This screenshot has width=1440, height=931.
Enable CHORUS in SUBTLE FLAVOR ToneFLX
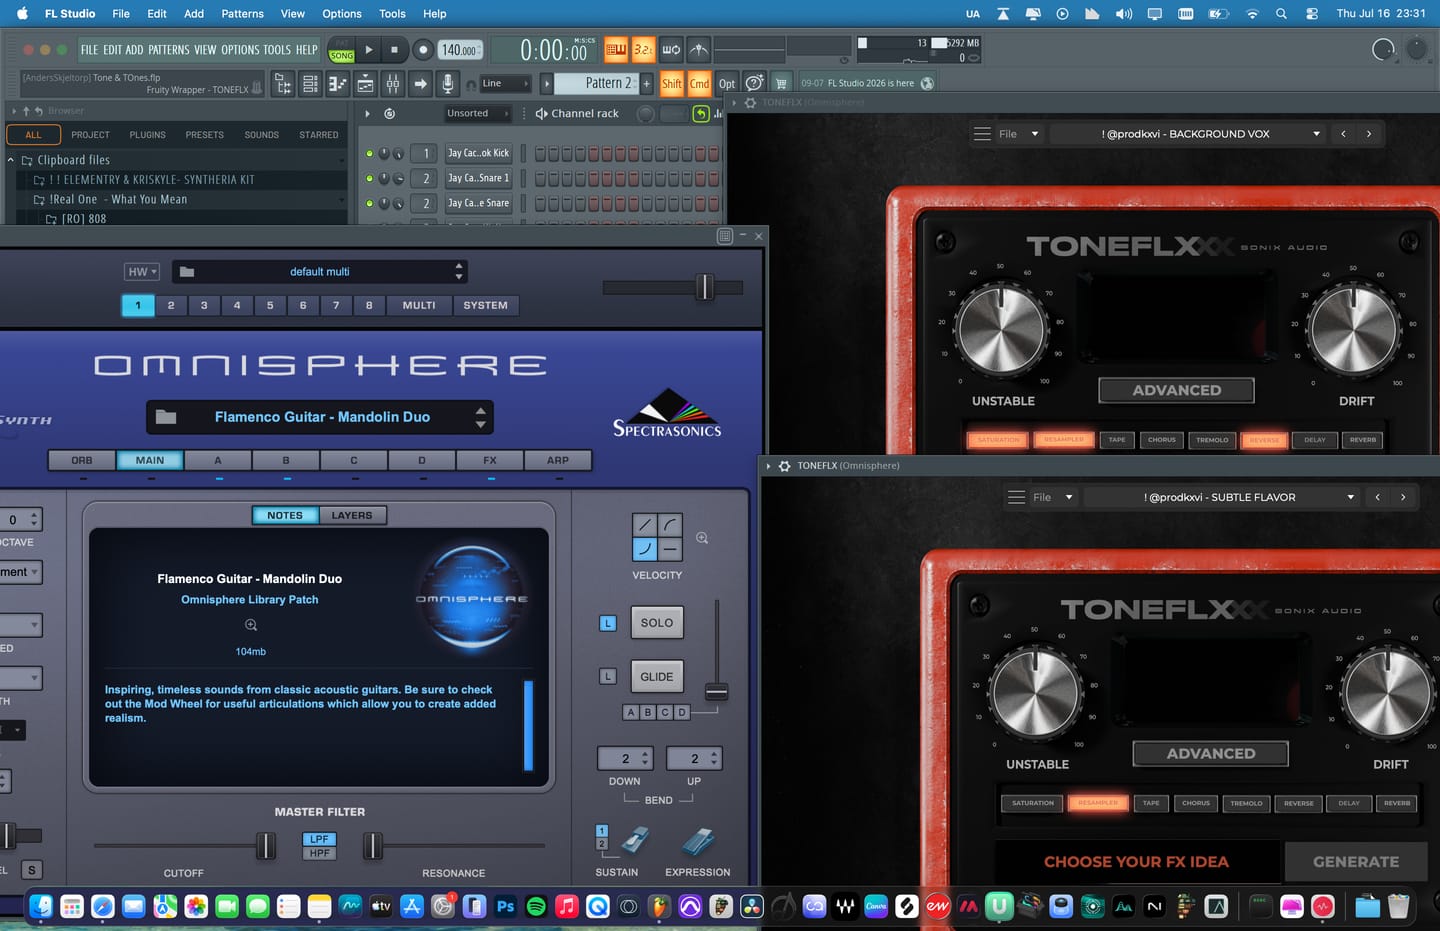pyautogui.click(x=1196, y=803)
